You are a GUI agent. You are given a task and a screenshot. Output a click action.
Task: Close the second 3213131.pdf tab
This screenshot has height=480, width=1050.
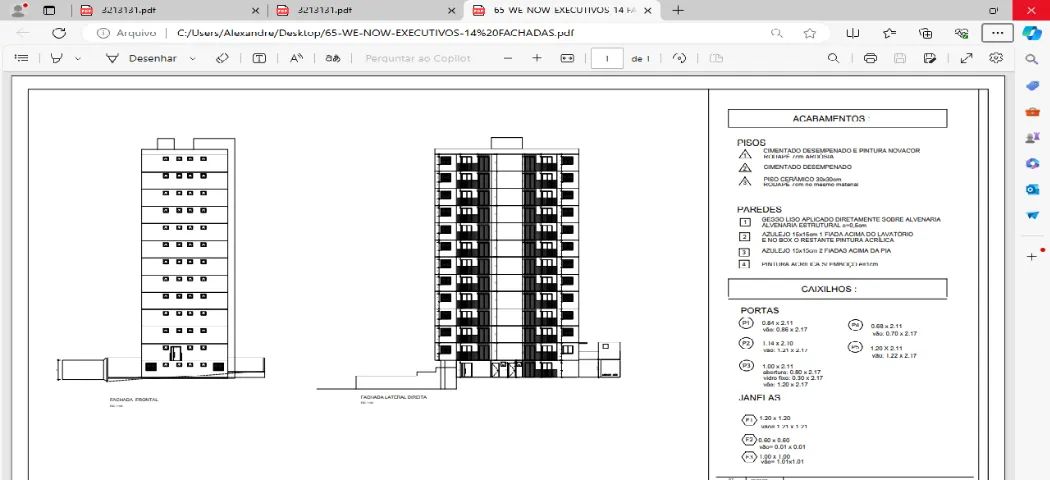pyautogui.click(x=452, y=10)
